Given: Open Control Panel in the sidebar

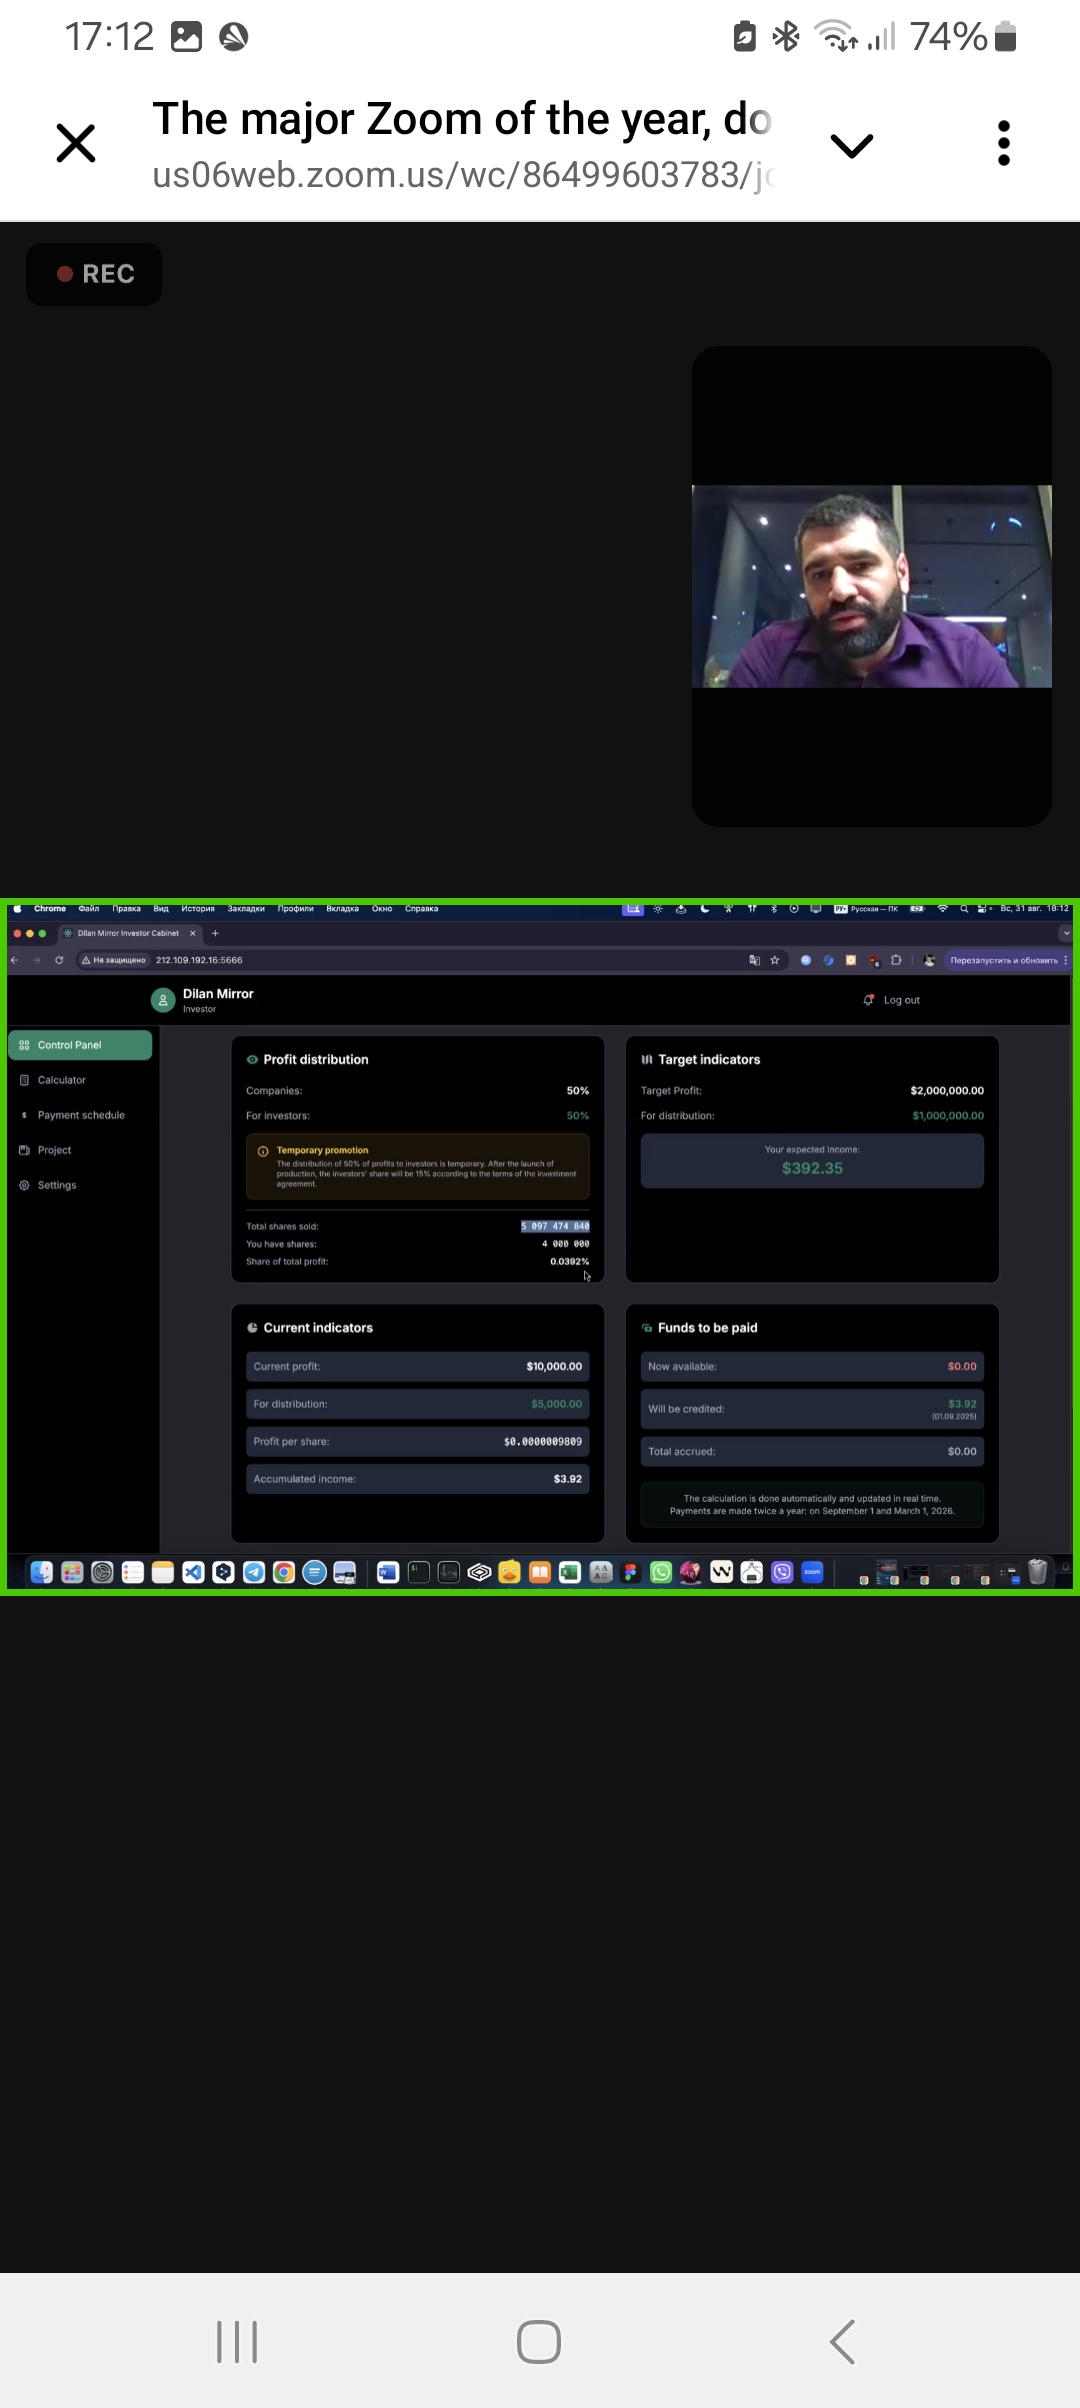Looking at the screenshot, I should click(x=80, y=1045).
